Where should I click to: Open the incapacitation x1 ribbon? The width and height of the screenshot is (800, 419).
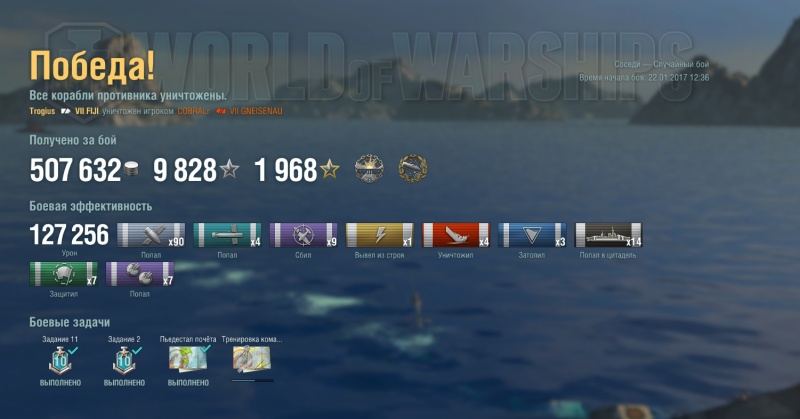pos(379,235)
